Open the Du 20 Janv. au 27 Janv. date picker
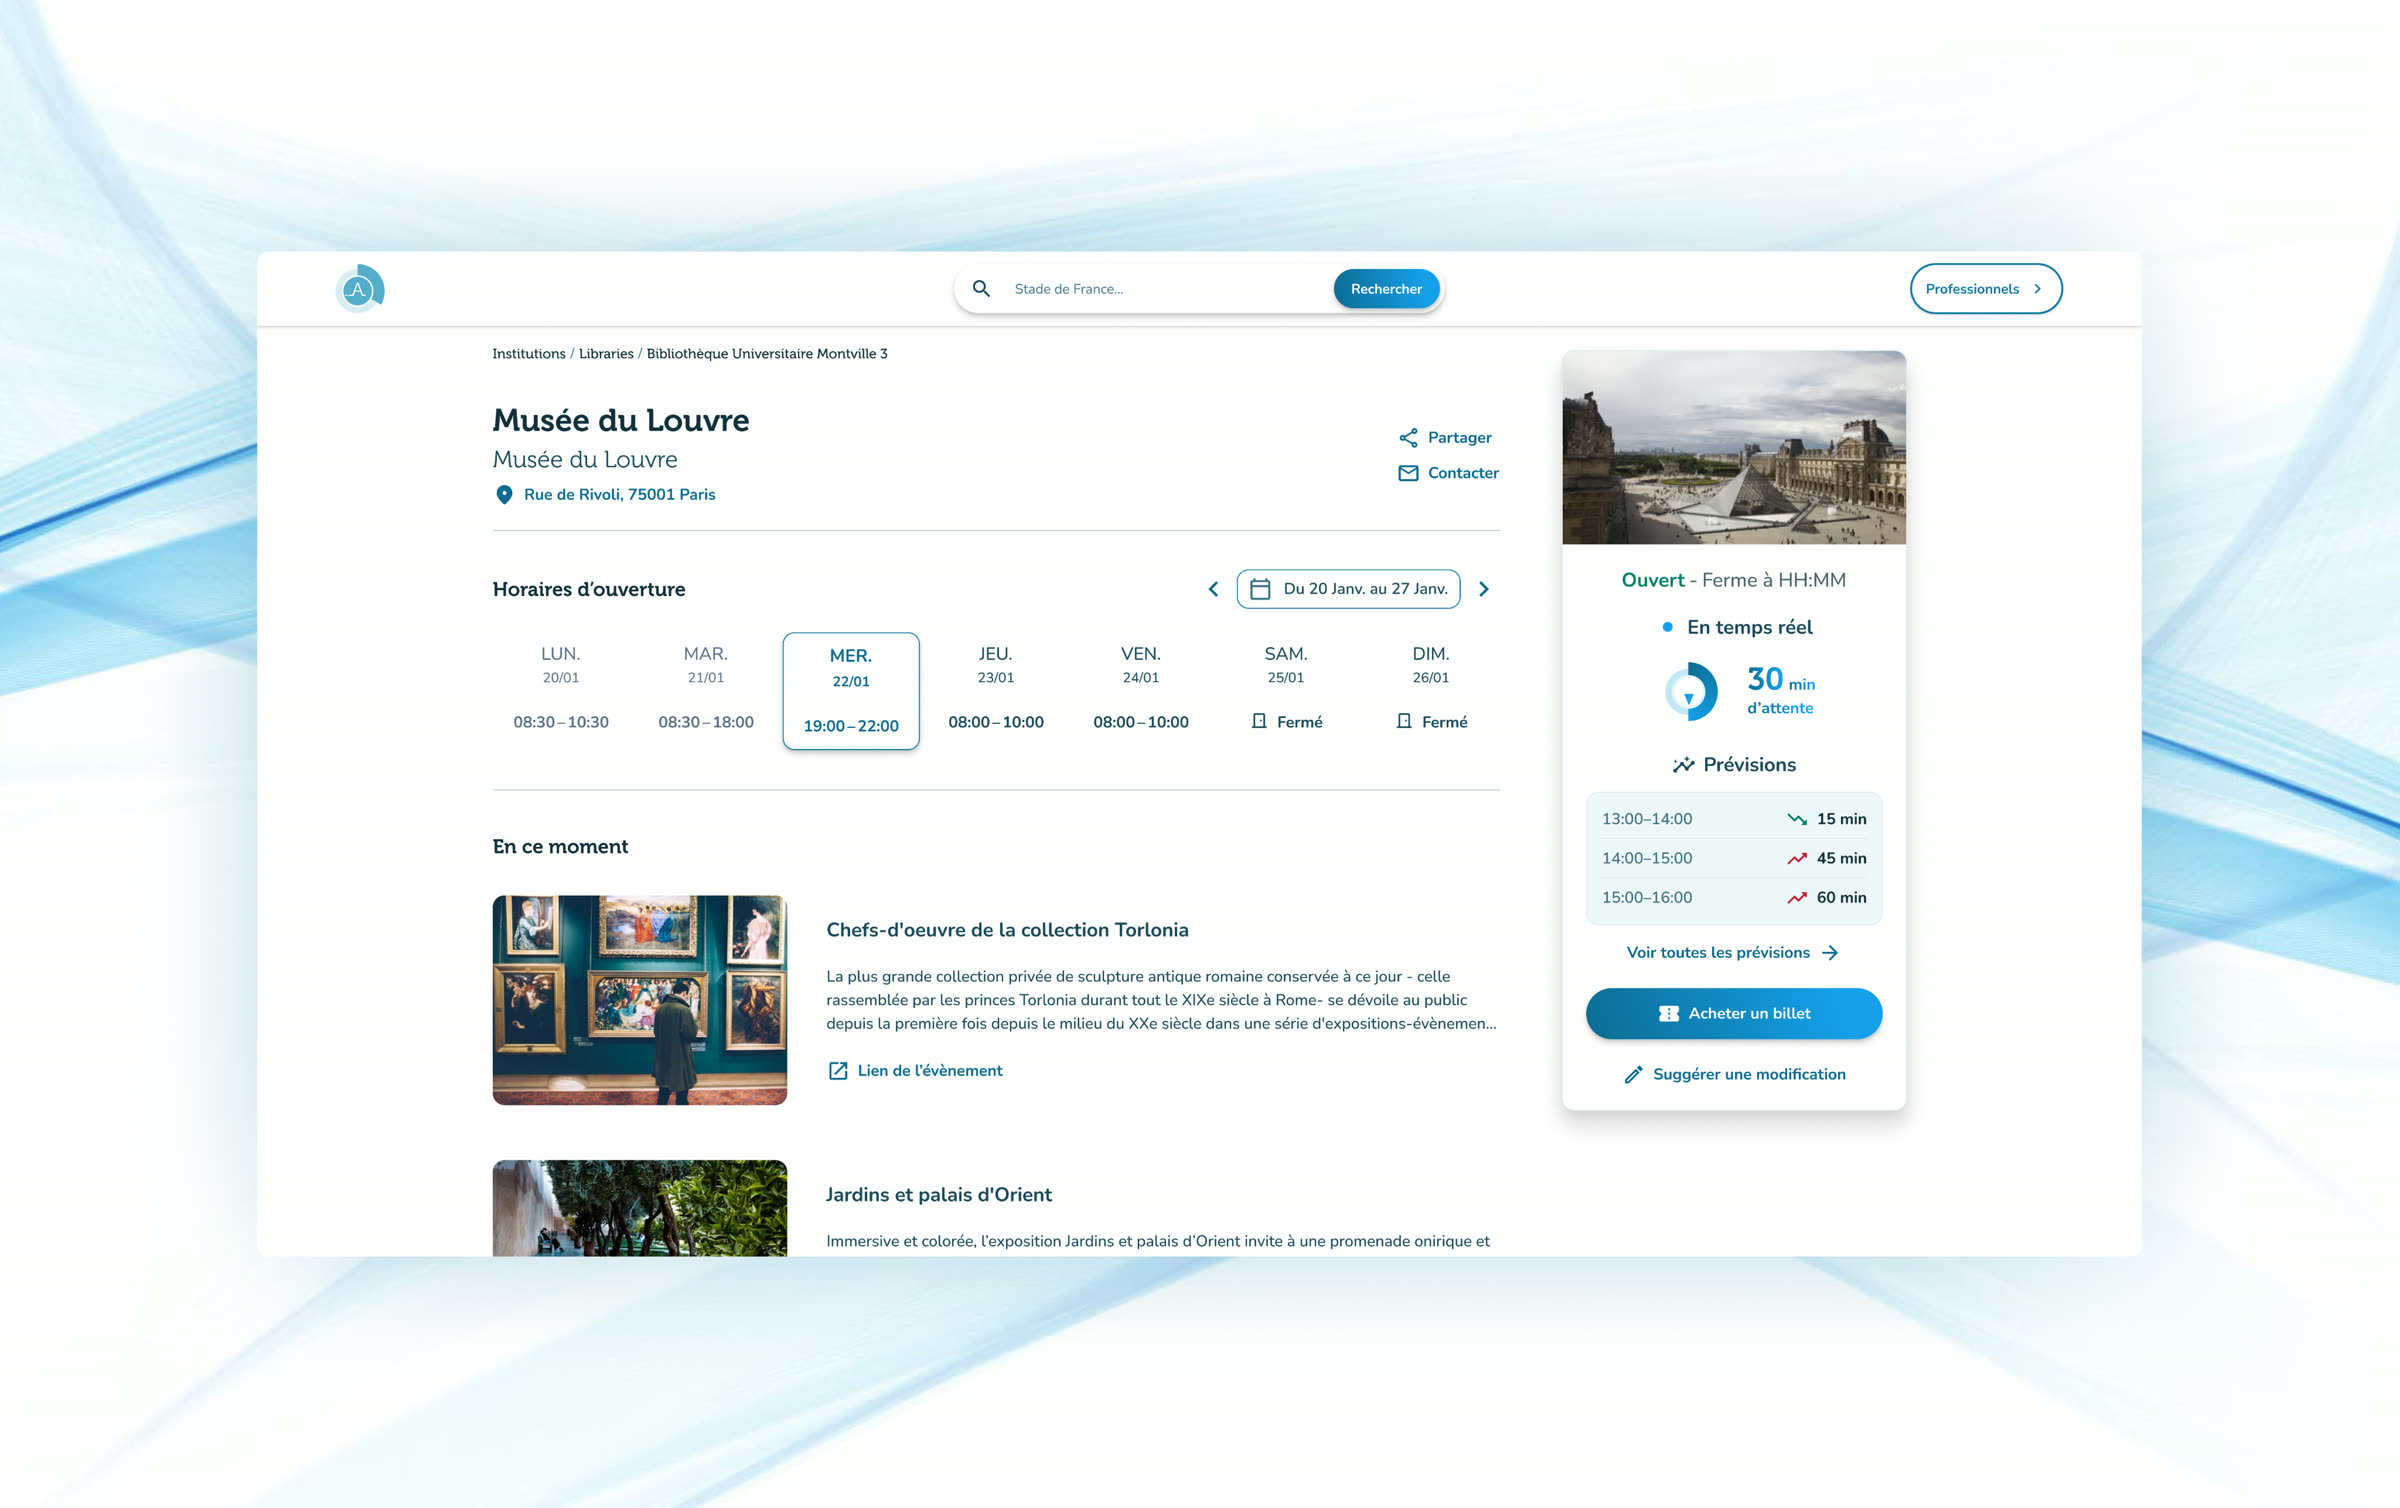This screenshot has width=2400, height=1508. click(1348, 589)
